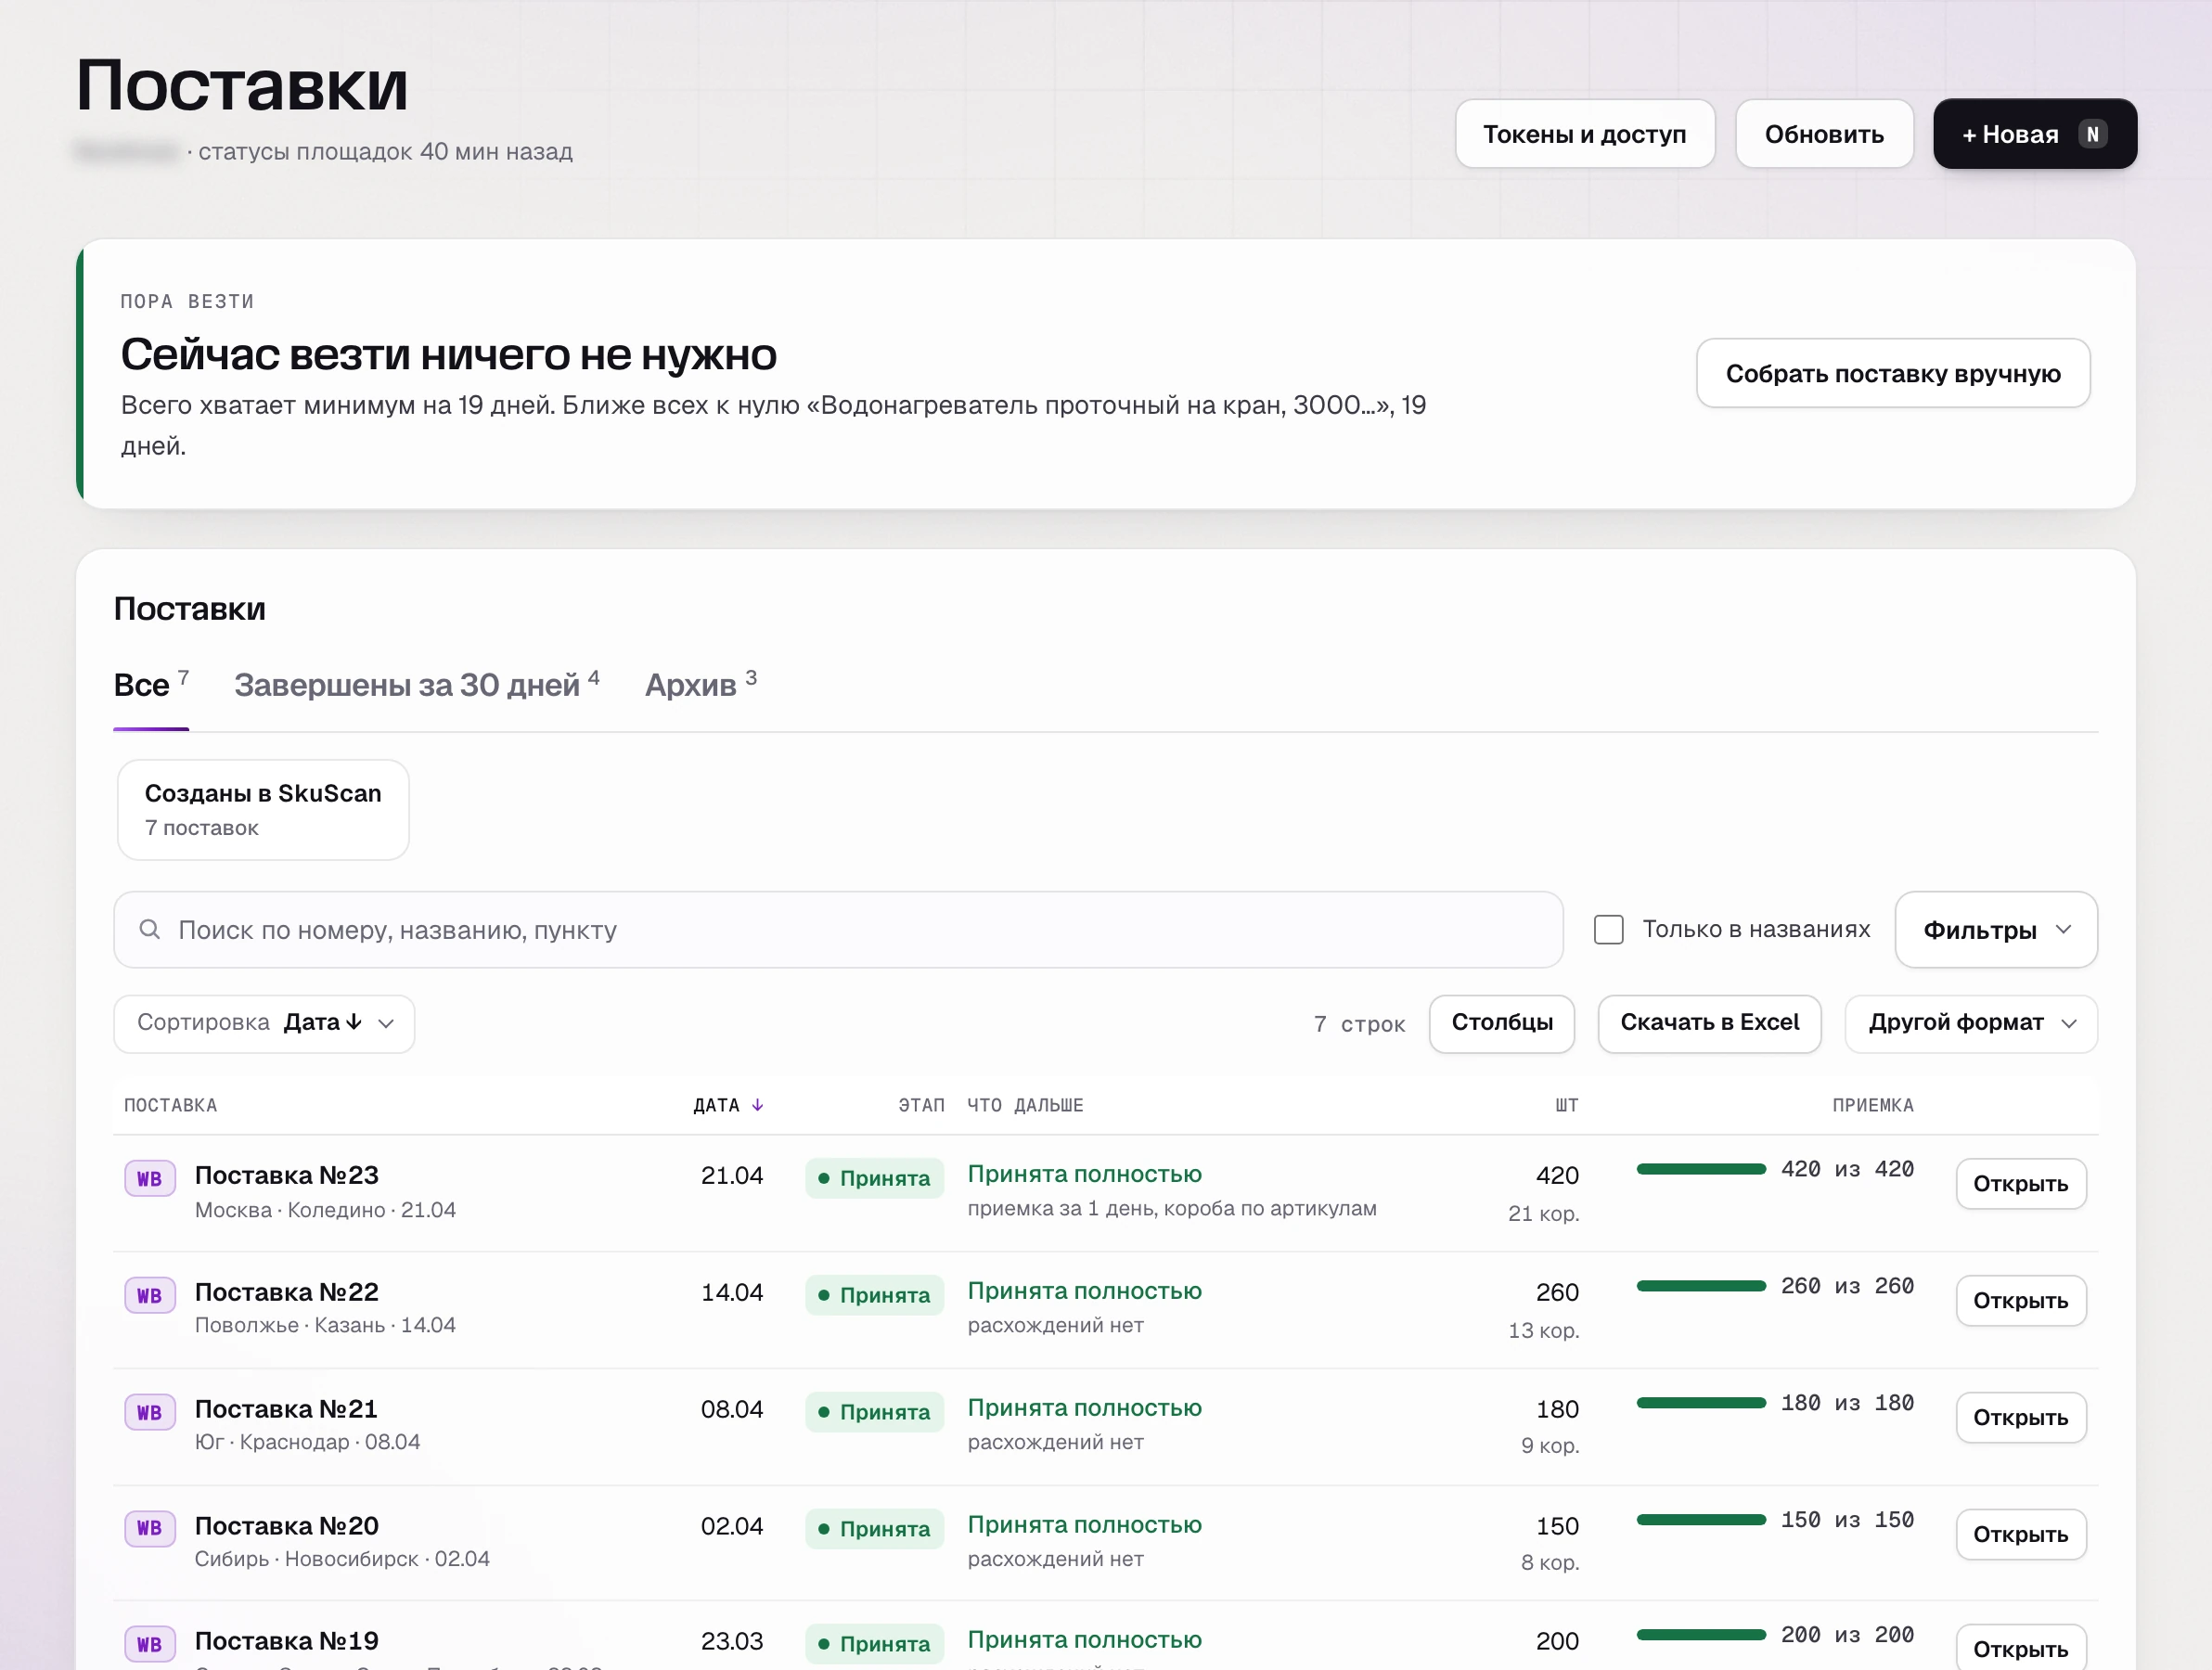Click the ПОСТАВКА column header
Viewport: 2212px width, 1670px height.
(170, 1105)
